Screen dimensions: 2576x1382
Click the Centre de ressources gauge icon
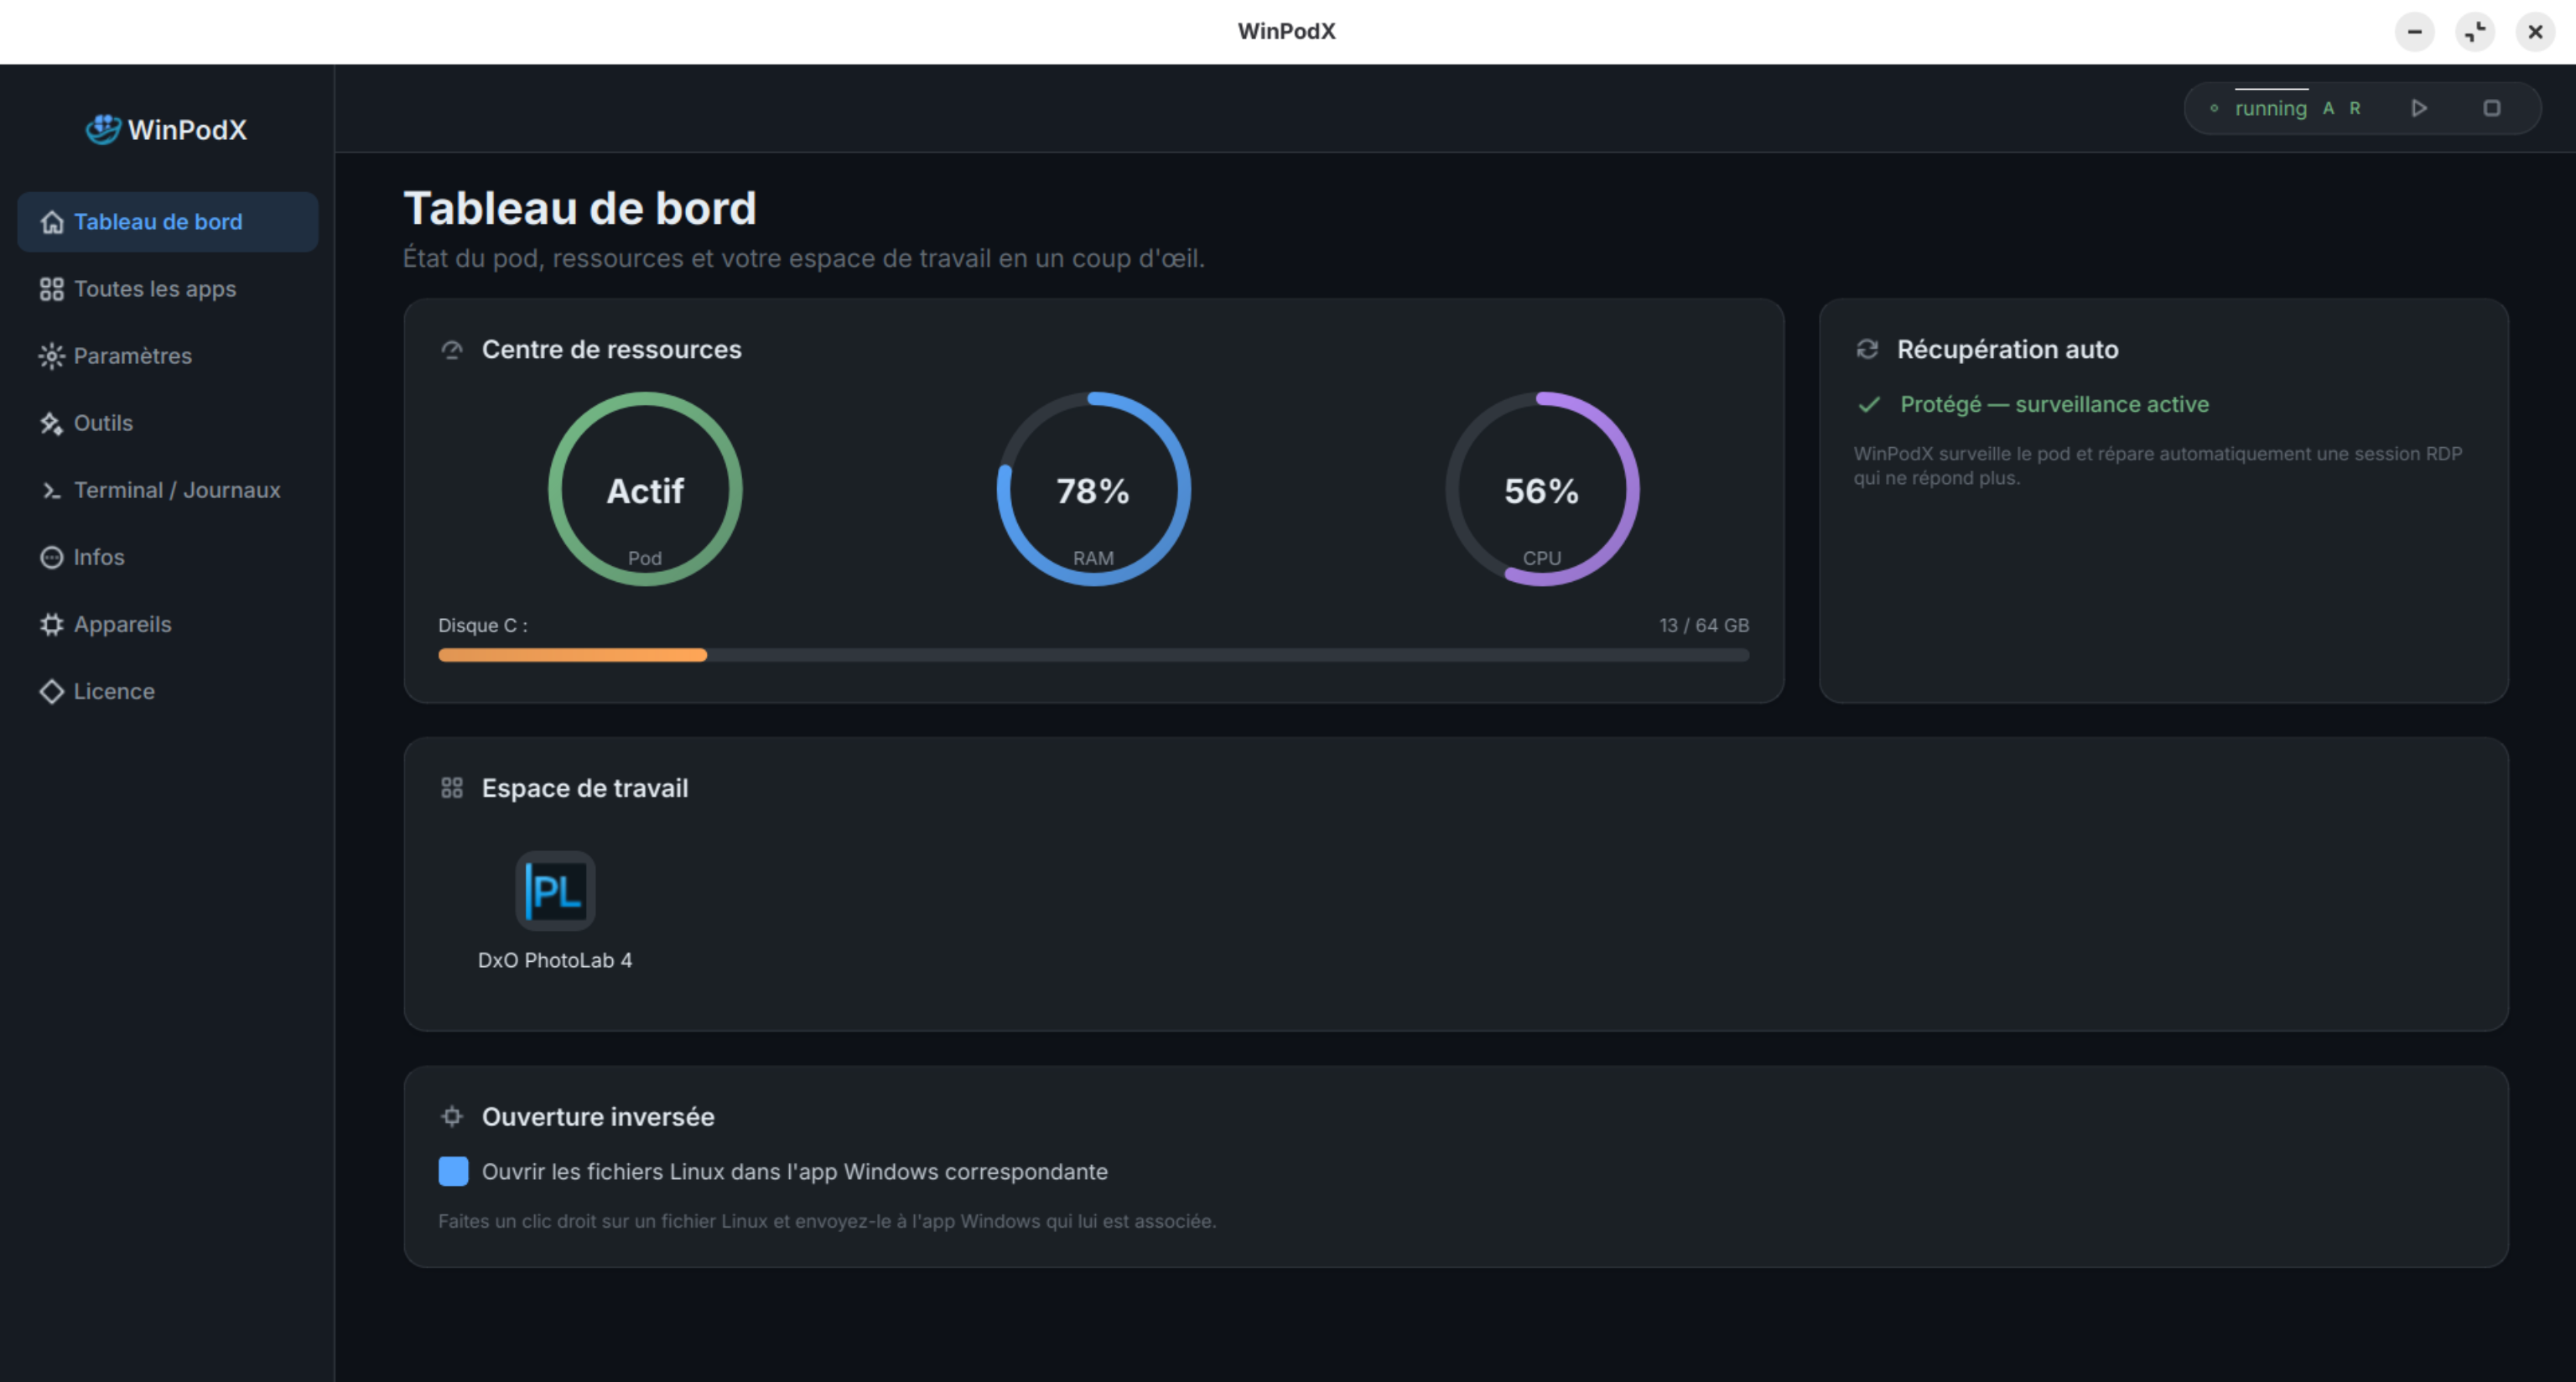[452, 349]
